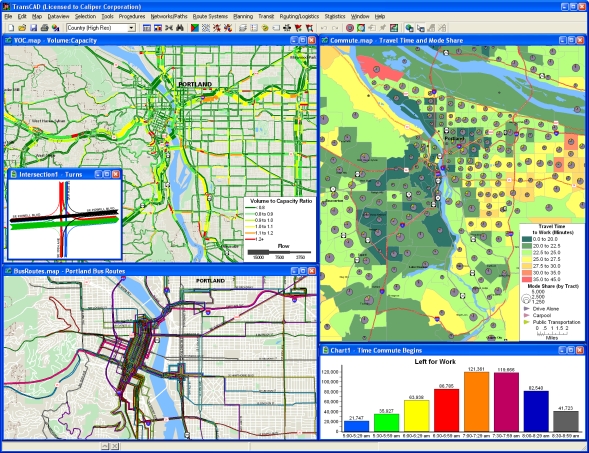Select the orange 7:00-7:29 am bar

coord(477,402)
